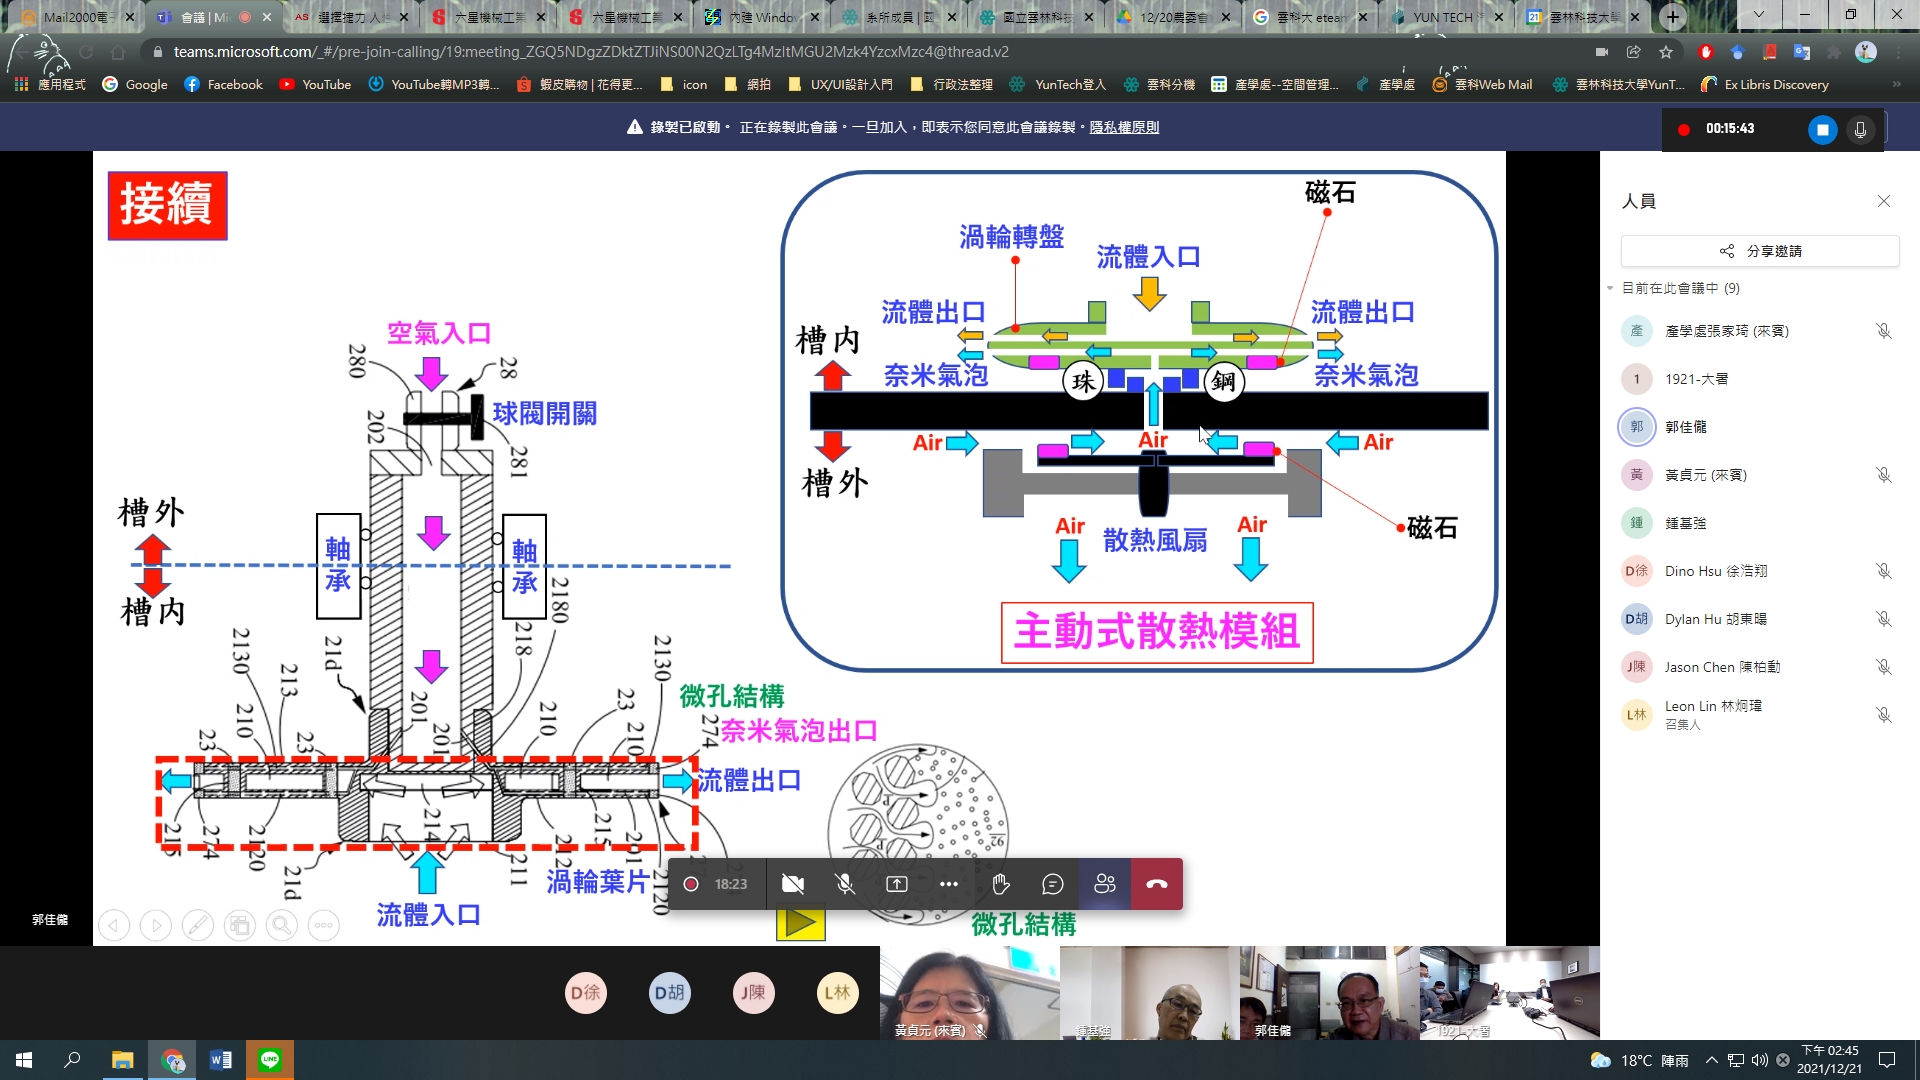Viewport: 1920px width, 1080px height.
Task: Click 分享邀請 share invite button
Action: [1760, 251]
